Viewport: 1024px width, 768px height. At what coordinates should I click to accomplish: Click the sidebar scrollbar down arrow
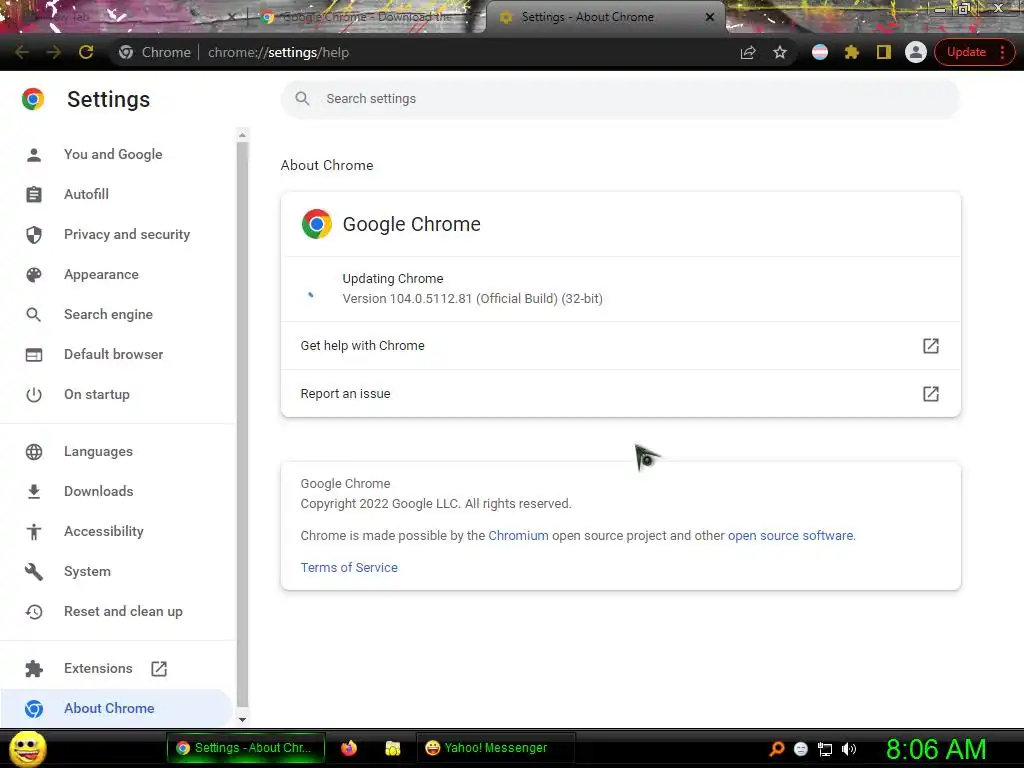[242, 720]
